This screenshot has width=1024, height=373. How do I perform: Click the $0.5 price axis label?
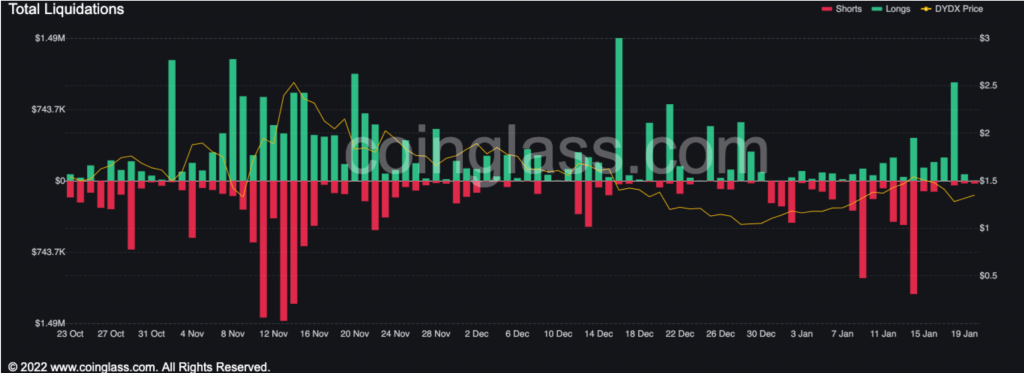[990, 276]
